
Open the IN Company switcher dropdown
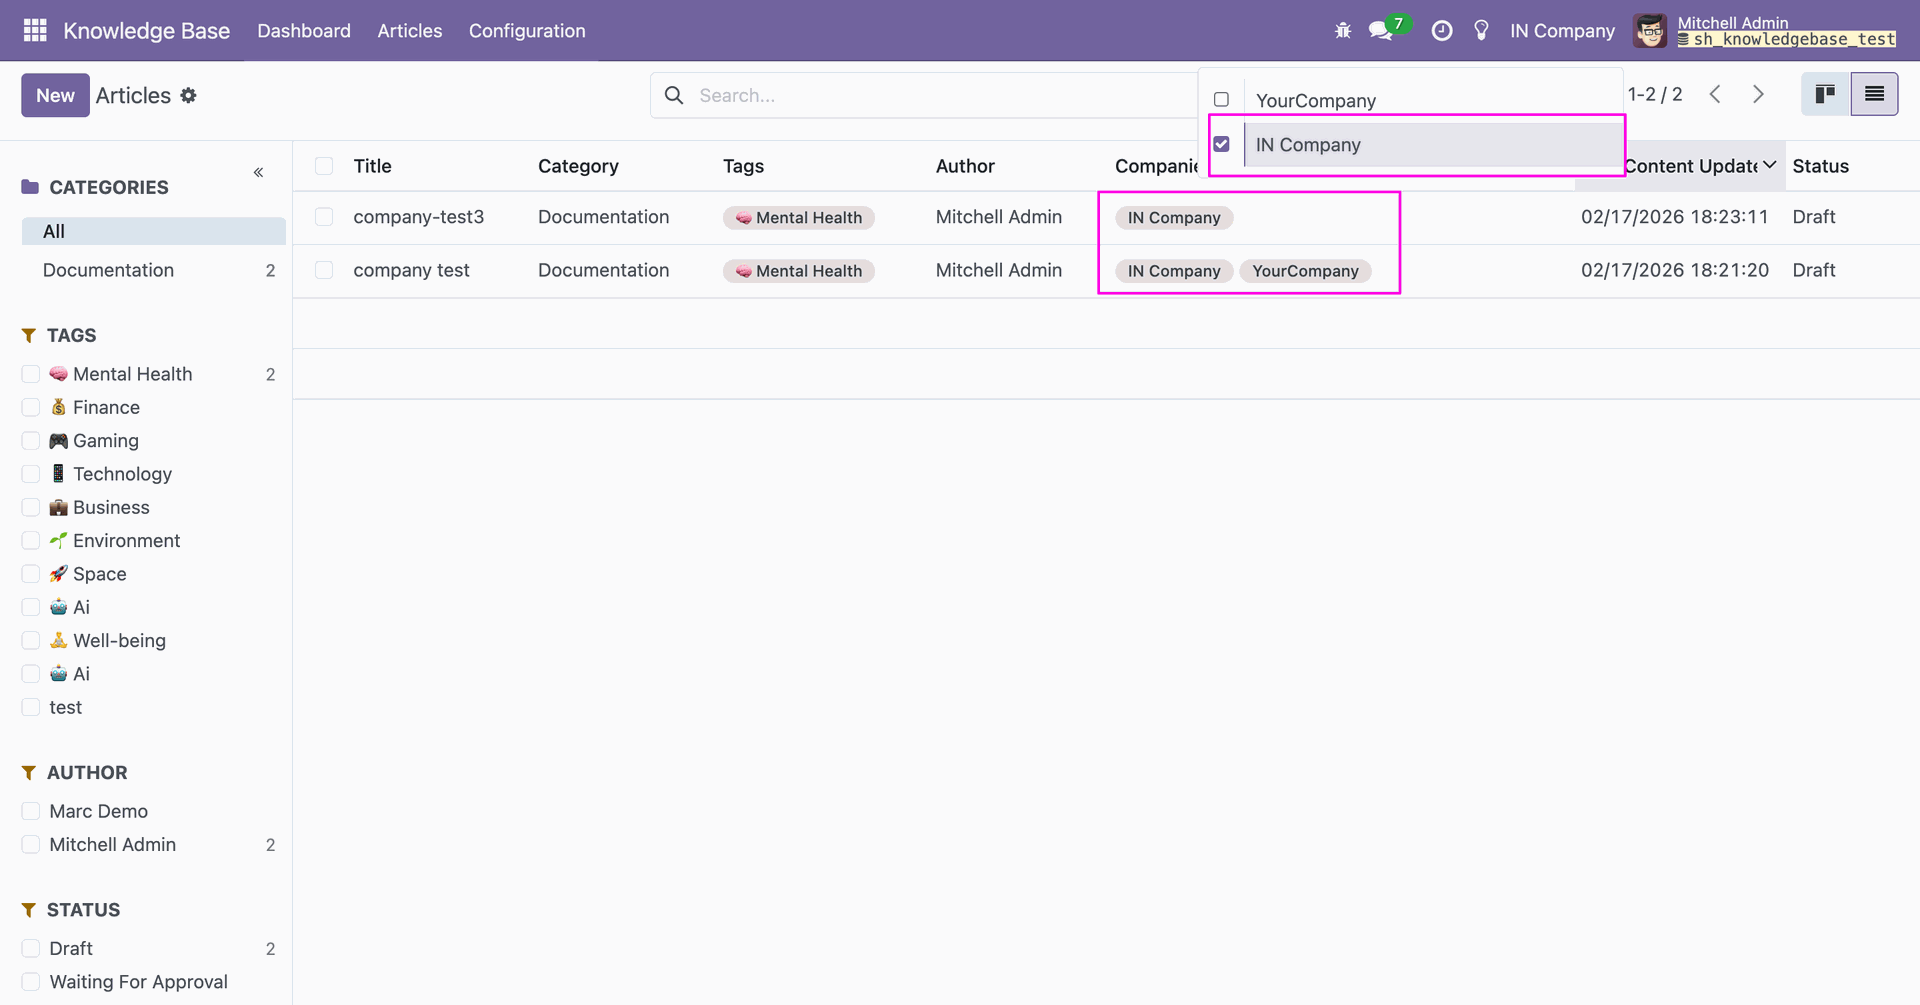click(x=1562, y=31)
